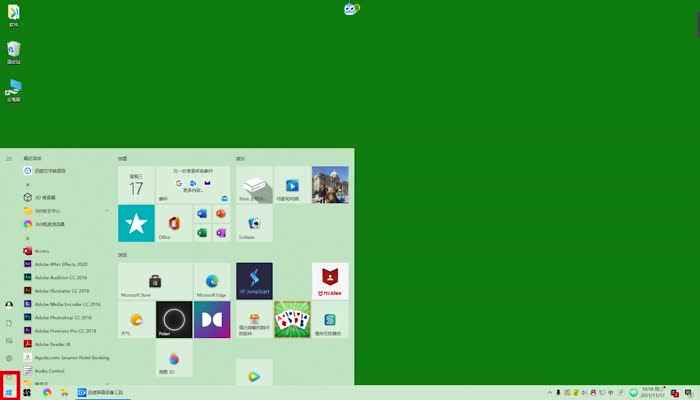Select Adobe Audition CC 2018 list entry
The height and width of the screenshot is (400, 700).
point(62,276)
